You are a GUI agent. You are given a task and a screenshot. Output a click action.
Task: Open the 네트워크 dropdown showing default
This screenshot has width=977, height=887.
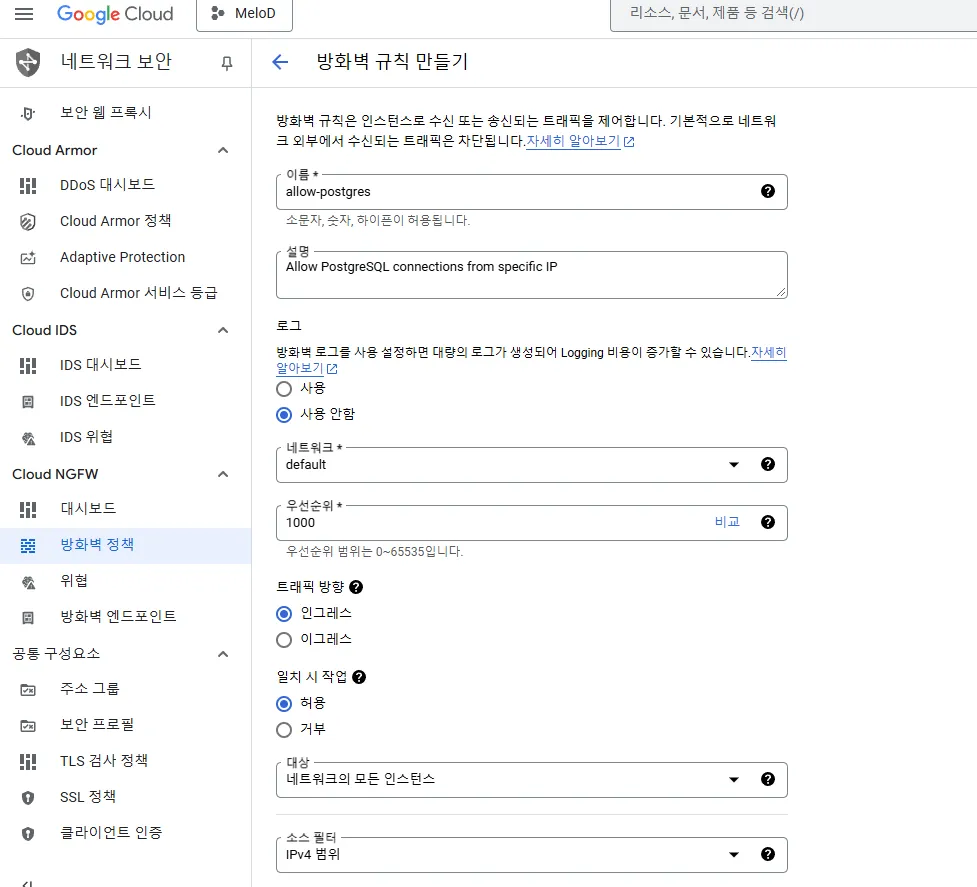tap(510, 465)
